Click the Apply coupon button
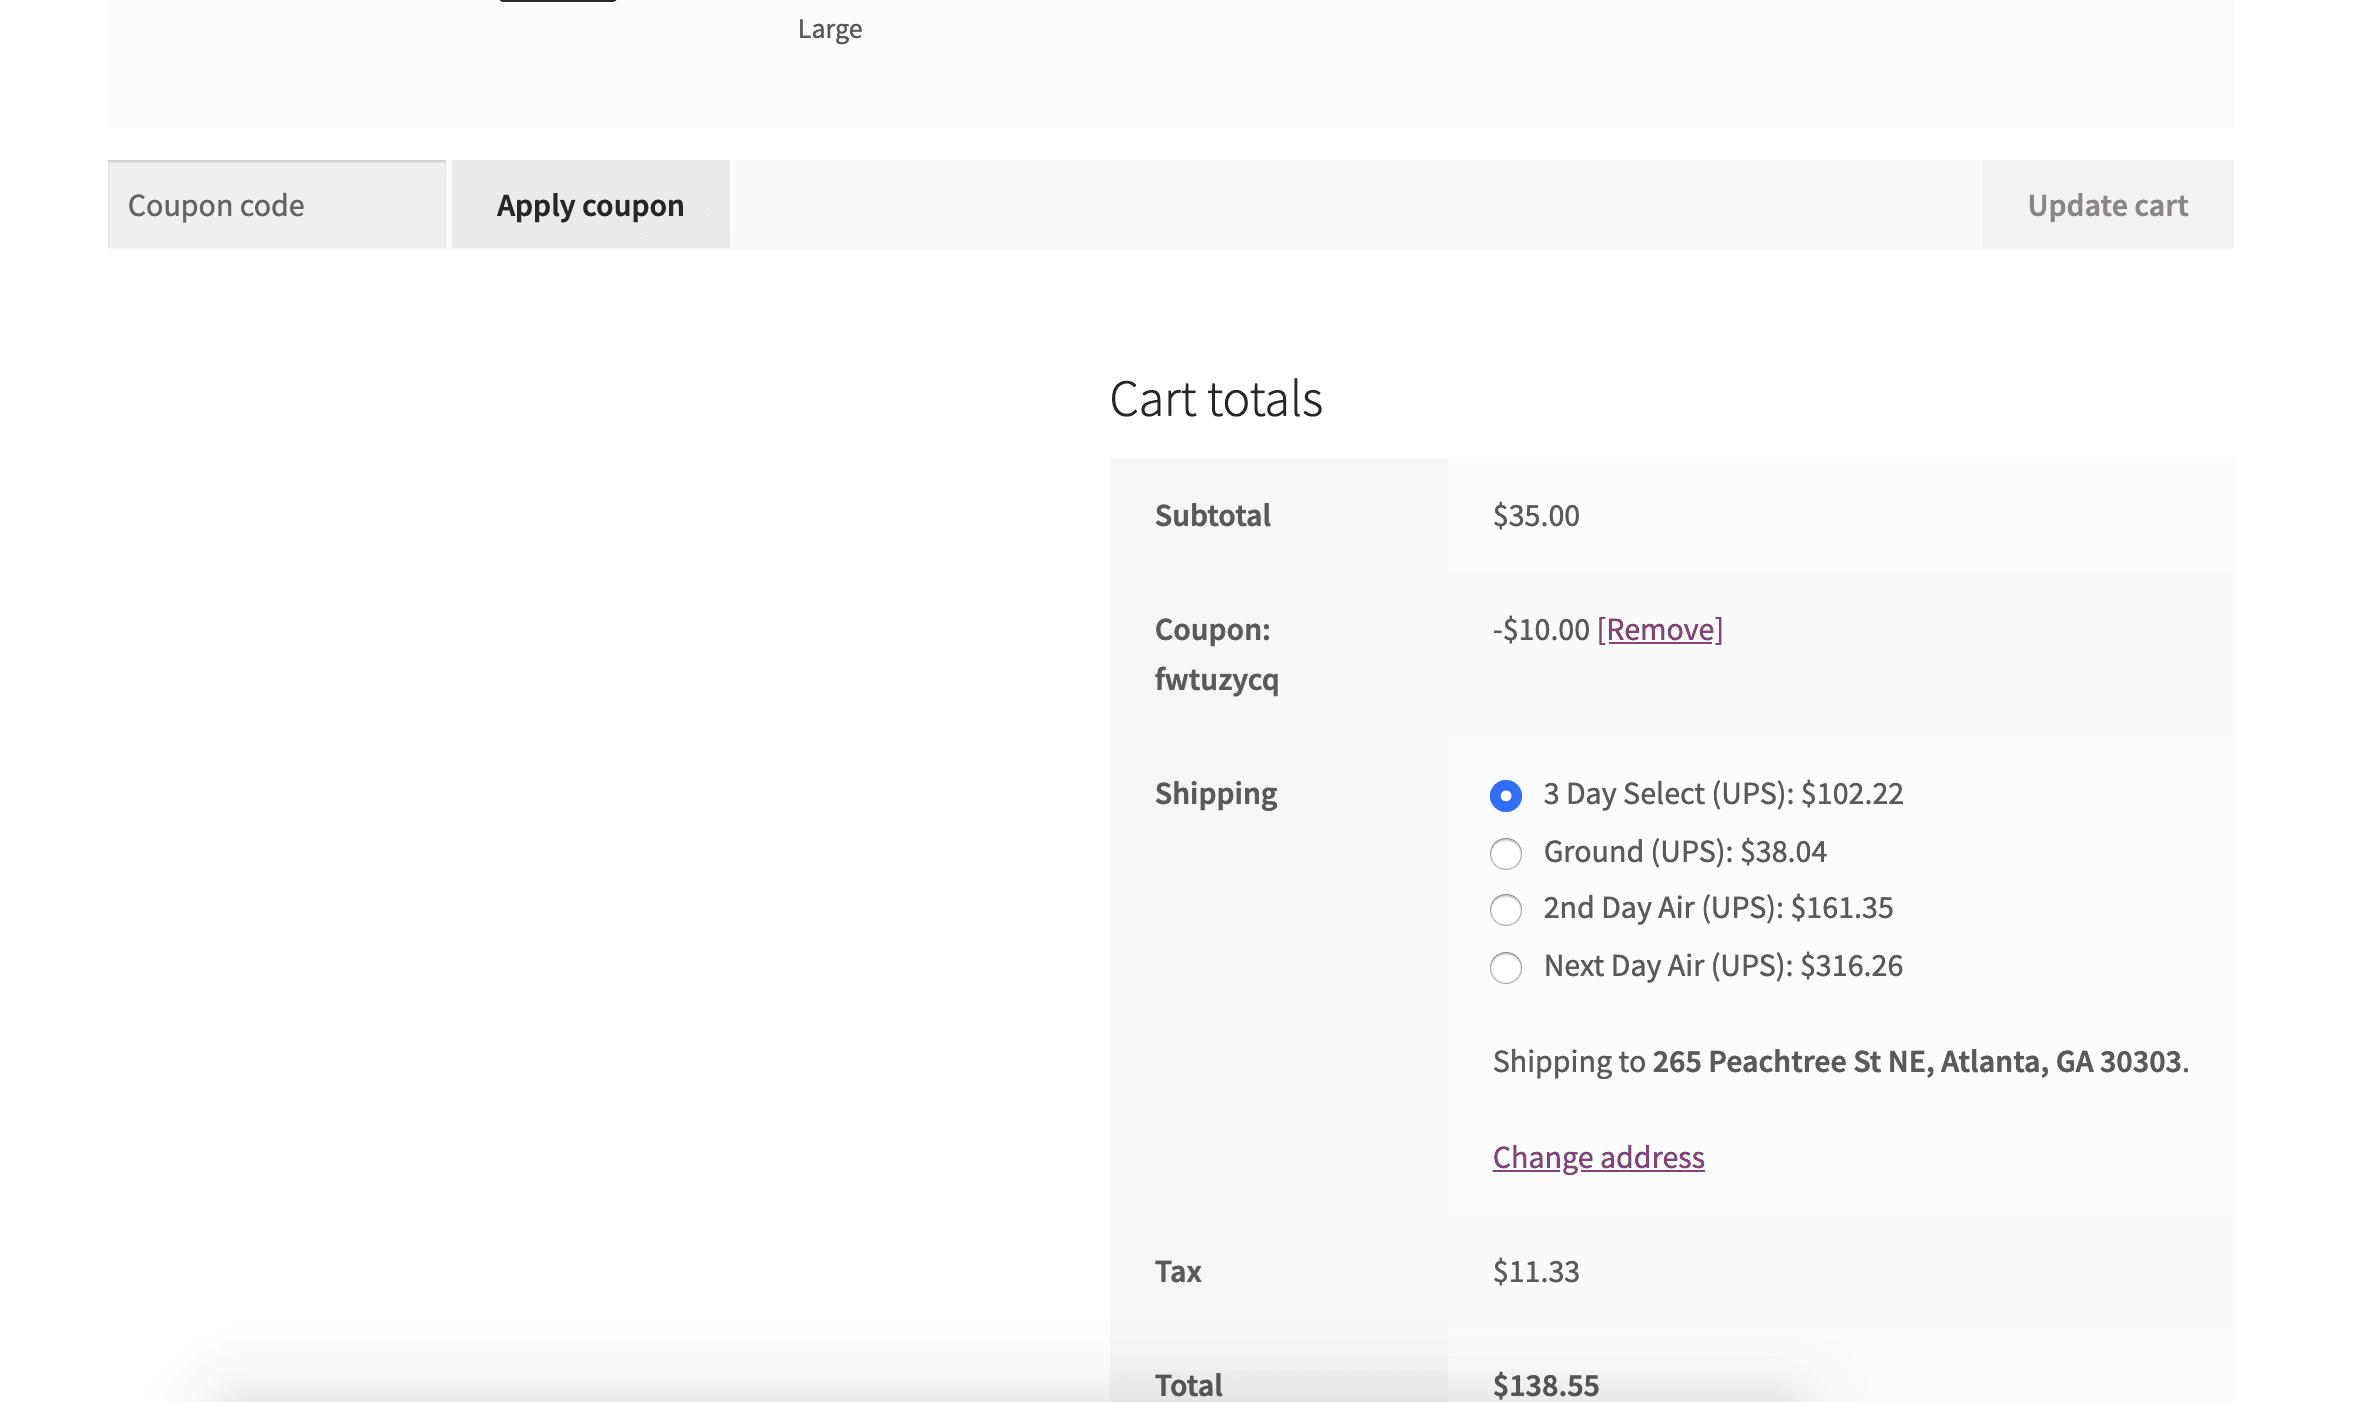 point(591,205)
